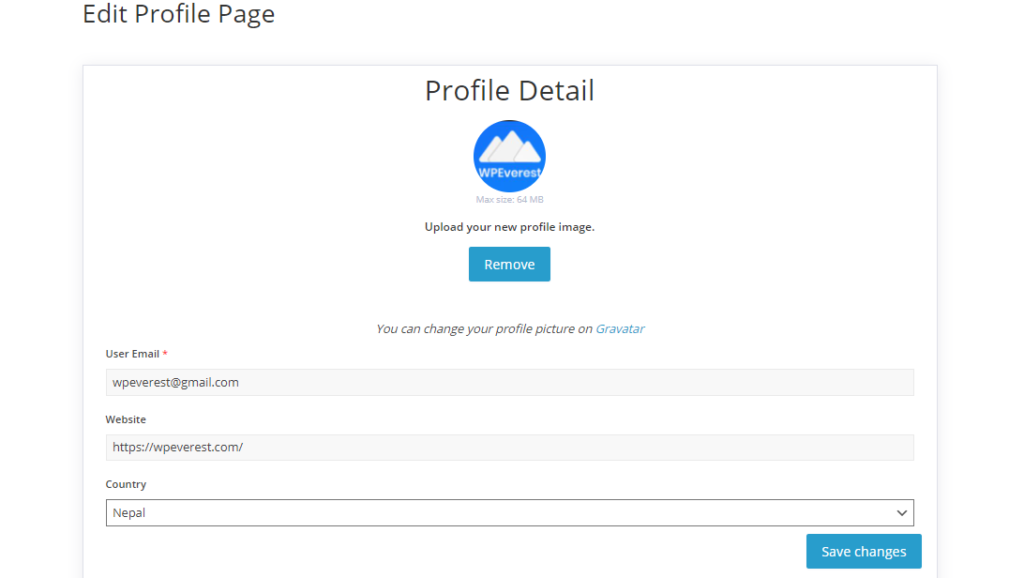Focus the Website URL input field
The width and height of the screenshot is (1024, 578).
pyautogui.click(x=509, y=447)
